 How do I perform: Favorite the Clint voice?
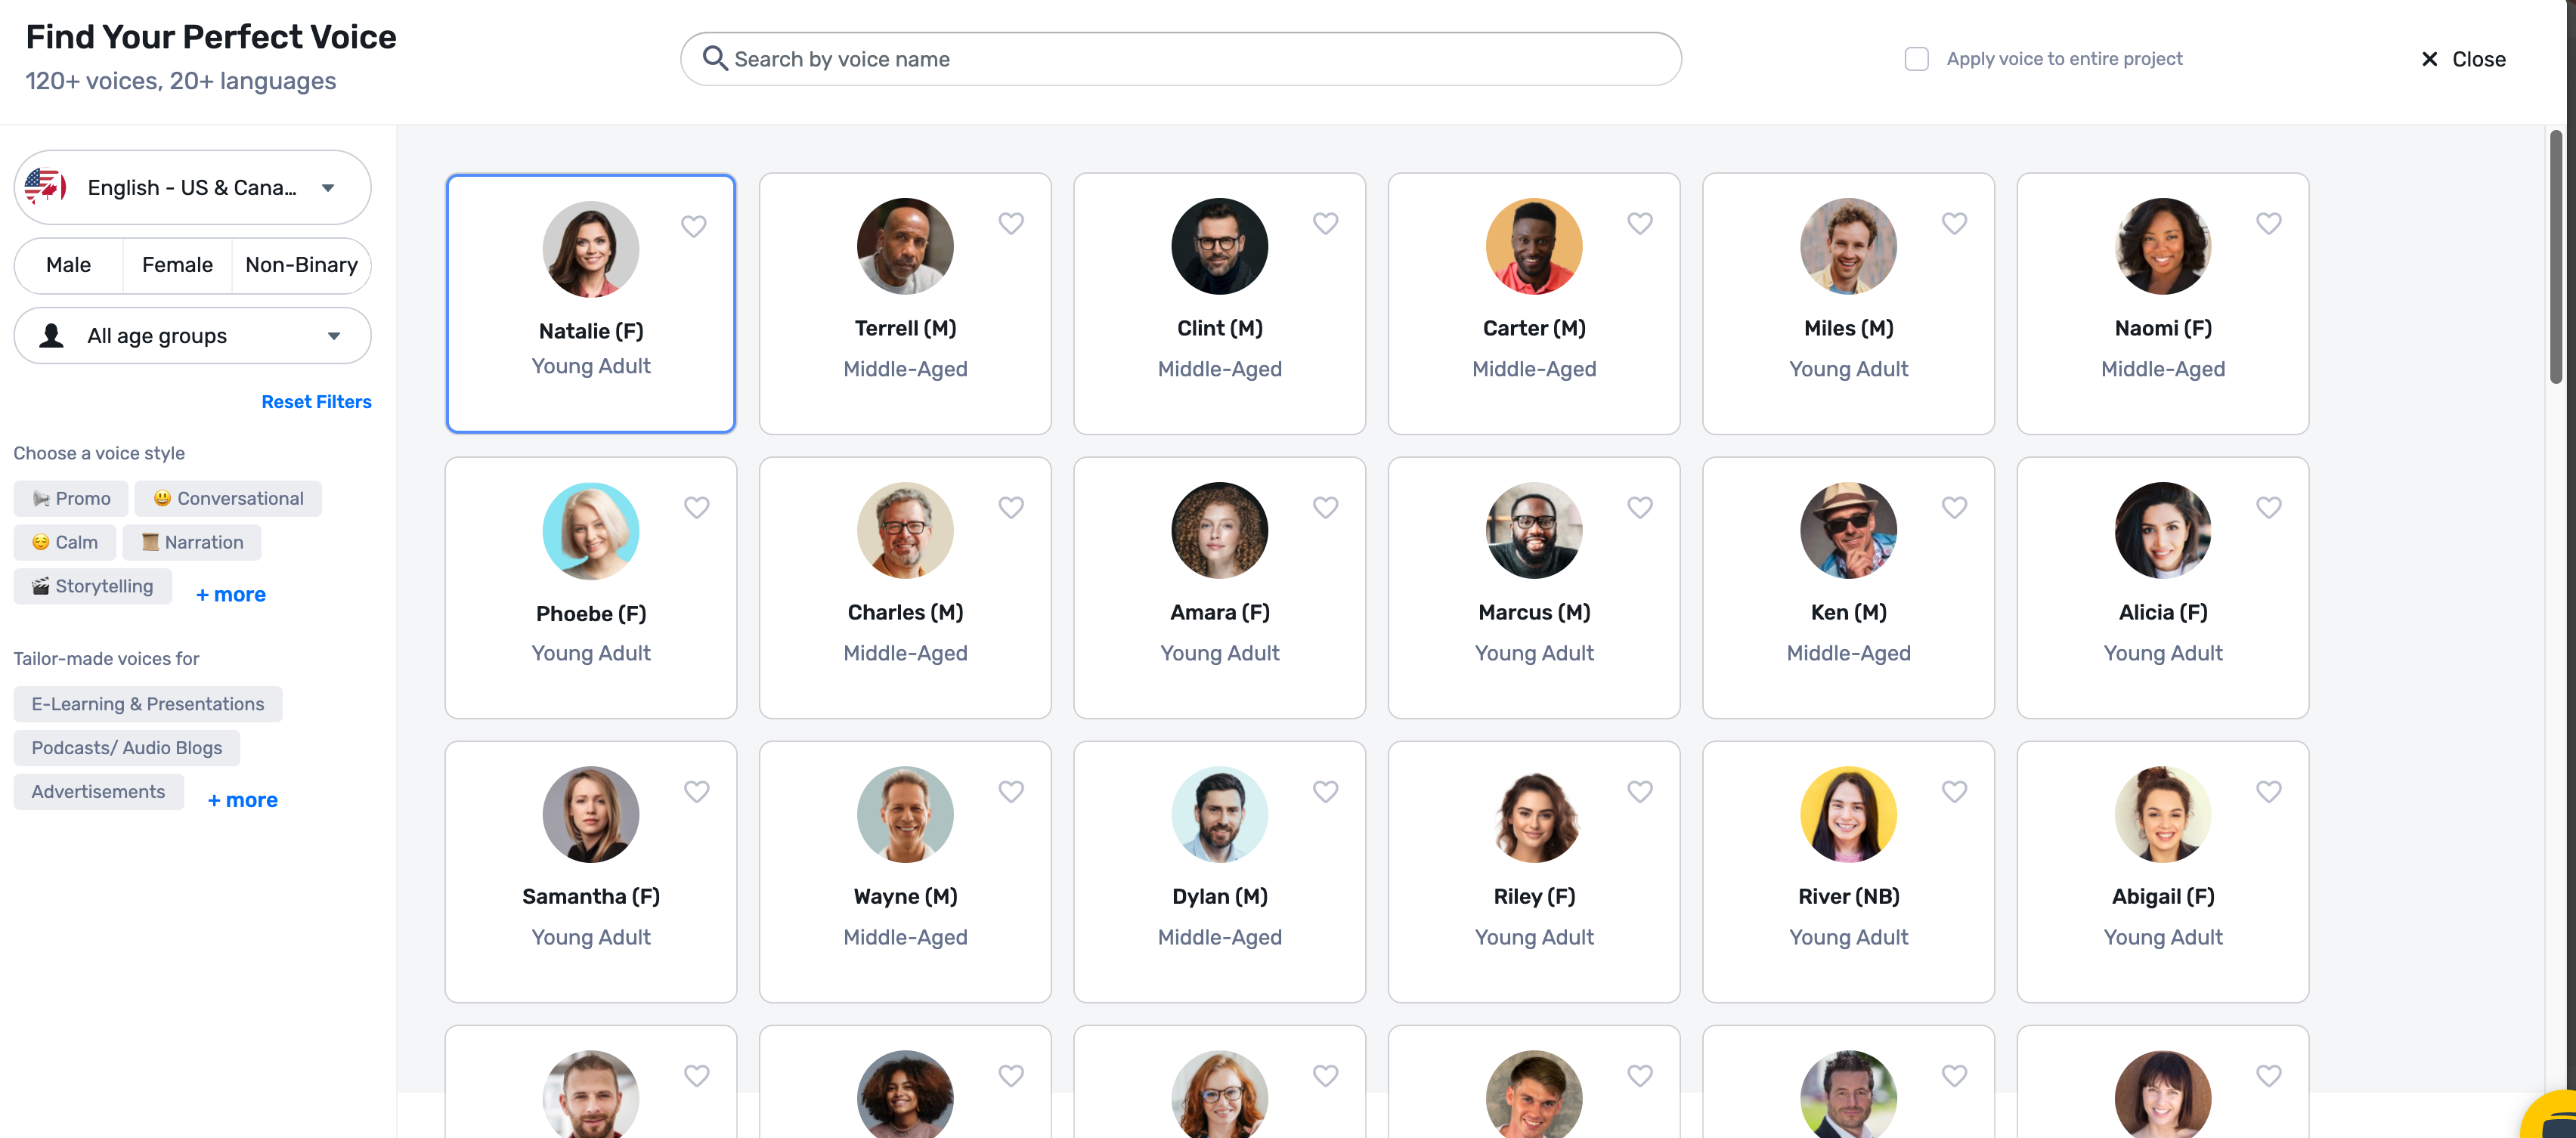[x=1325, y=223]
